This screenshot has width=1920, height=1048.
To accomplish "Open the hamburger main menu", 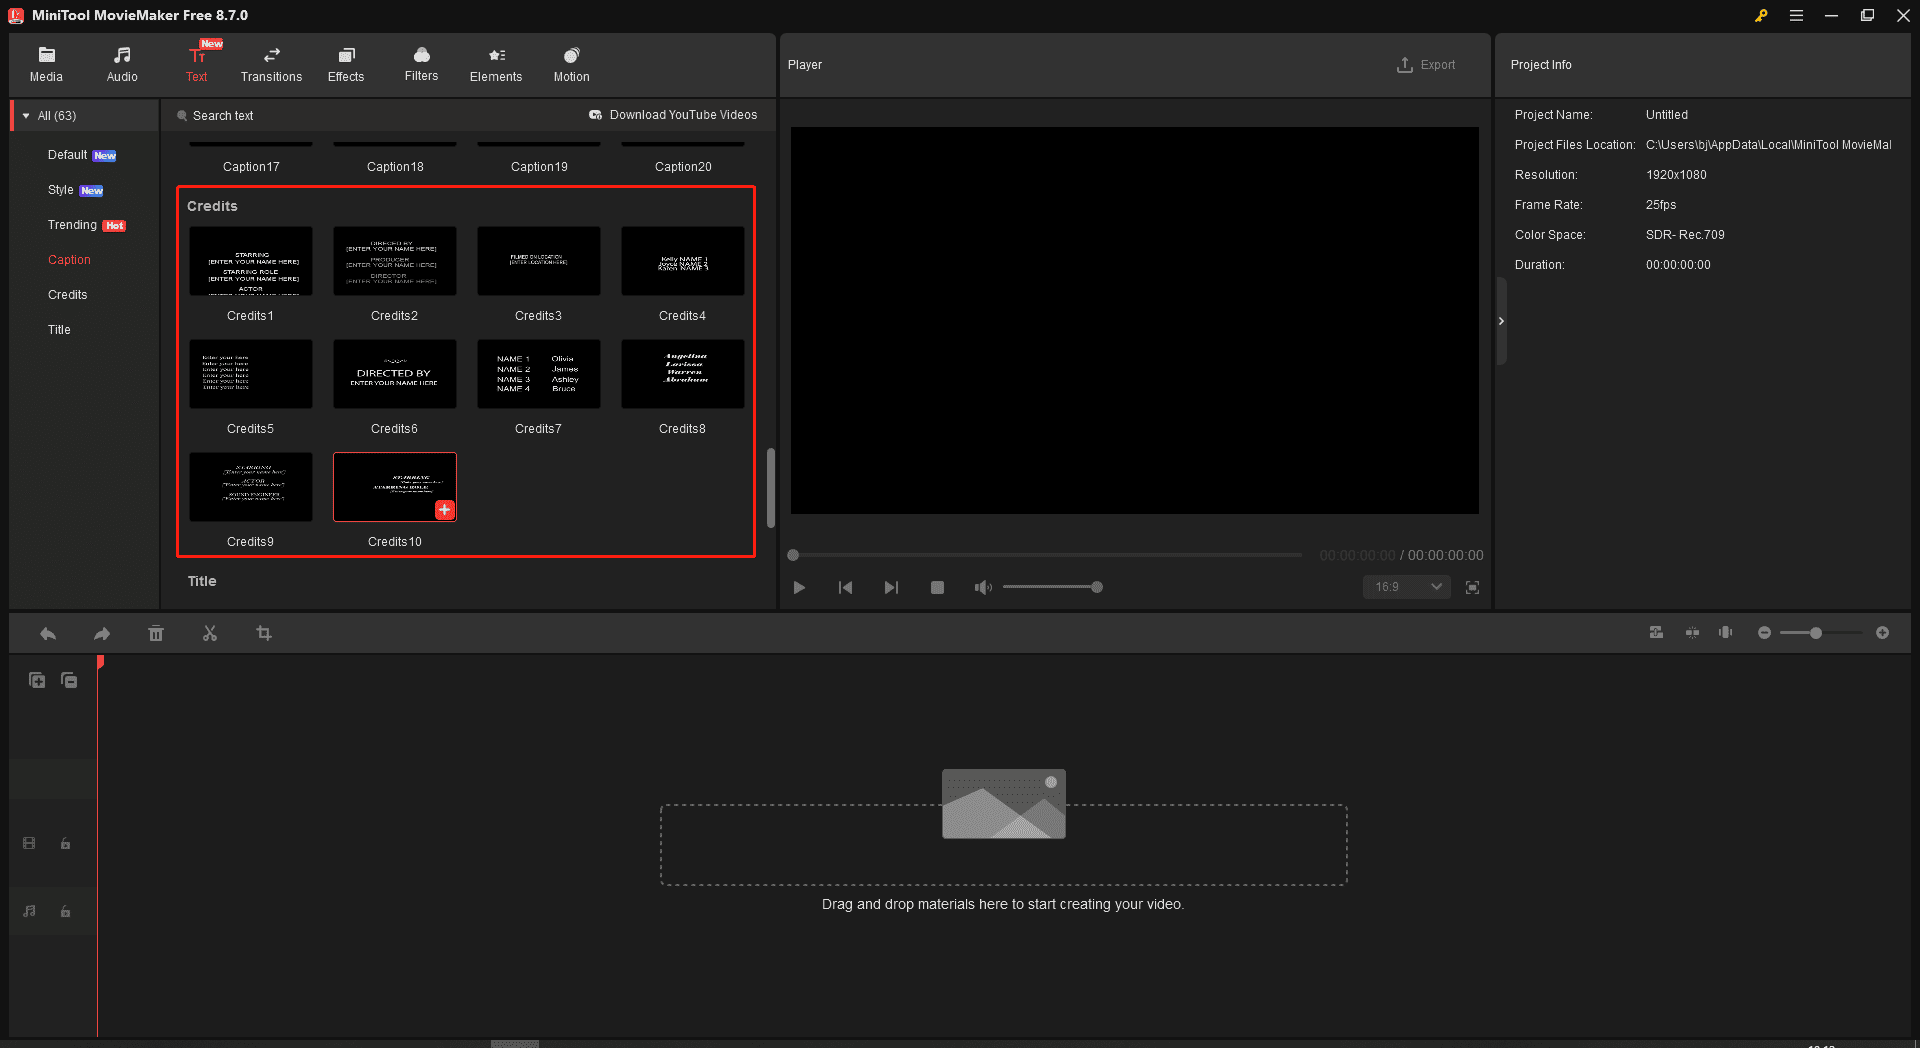I will coord(1796,16).
